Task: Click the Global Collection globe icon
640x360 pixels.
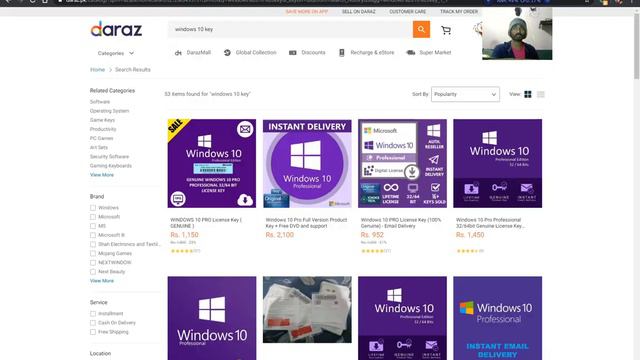Action: tap(227, 53)
